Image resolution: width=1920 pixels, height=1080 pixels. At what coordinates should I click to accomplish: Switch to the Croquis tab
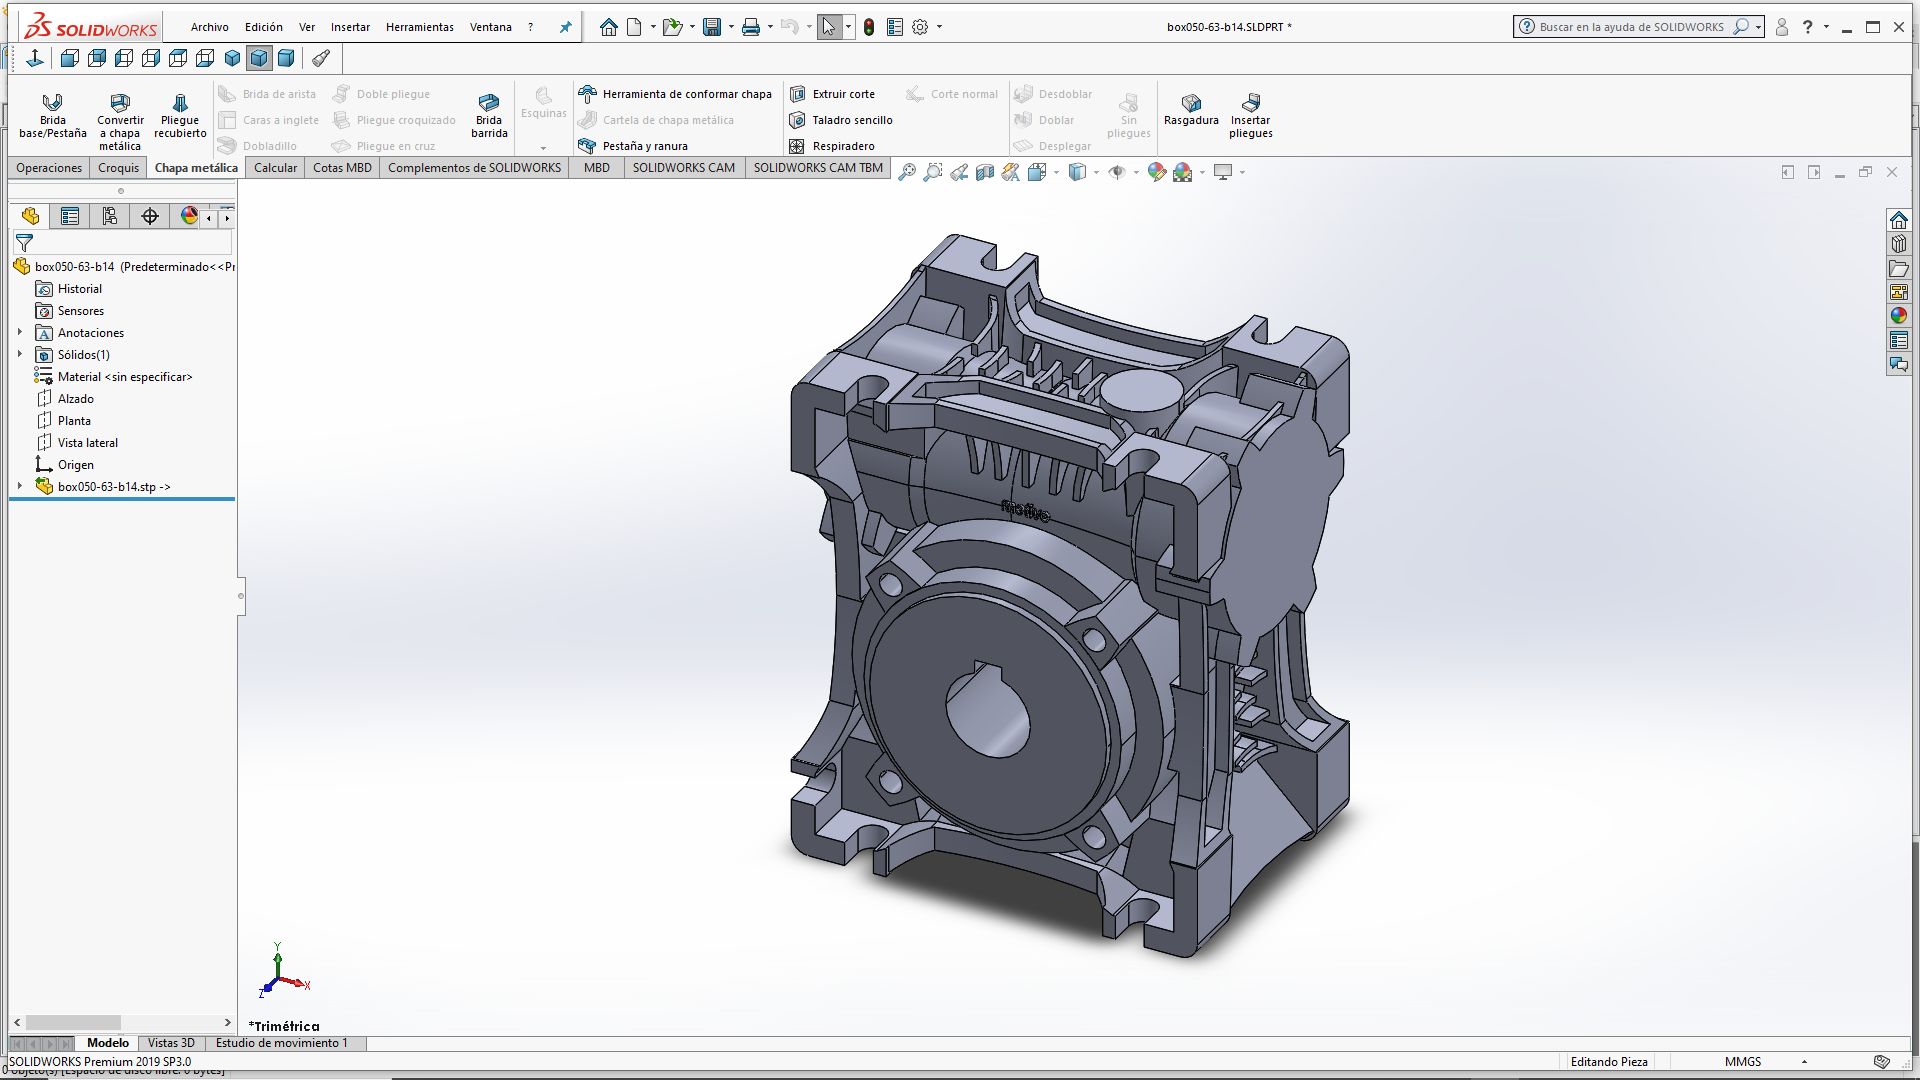point(118,167)
